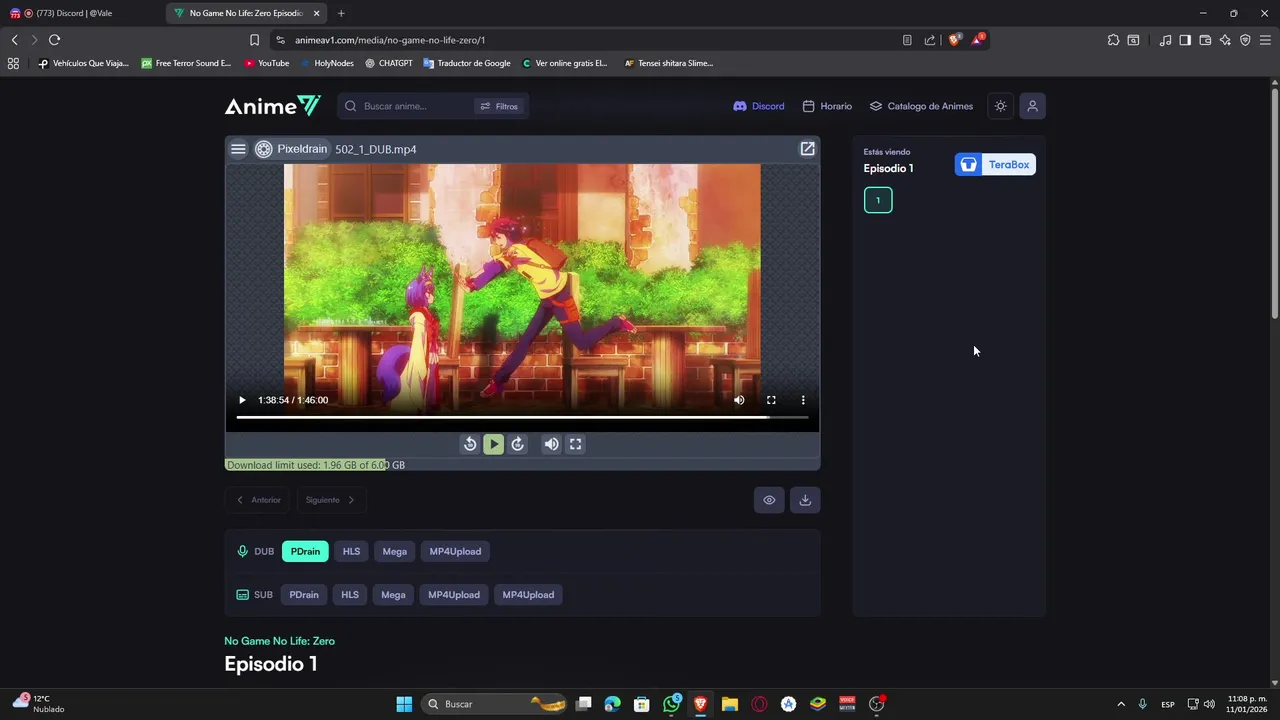Click the Pixeldrain logo label
This screenshot has height=720, width=1280.
pos(291,149)
